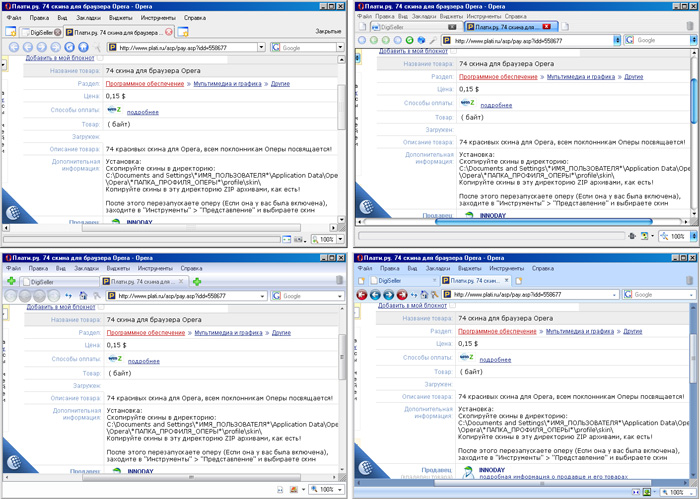
Task: Close the Плати.ру tab via red circle, top-left window
Action: (169, 32)
